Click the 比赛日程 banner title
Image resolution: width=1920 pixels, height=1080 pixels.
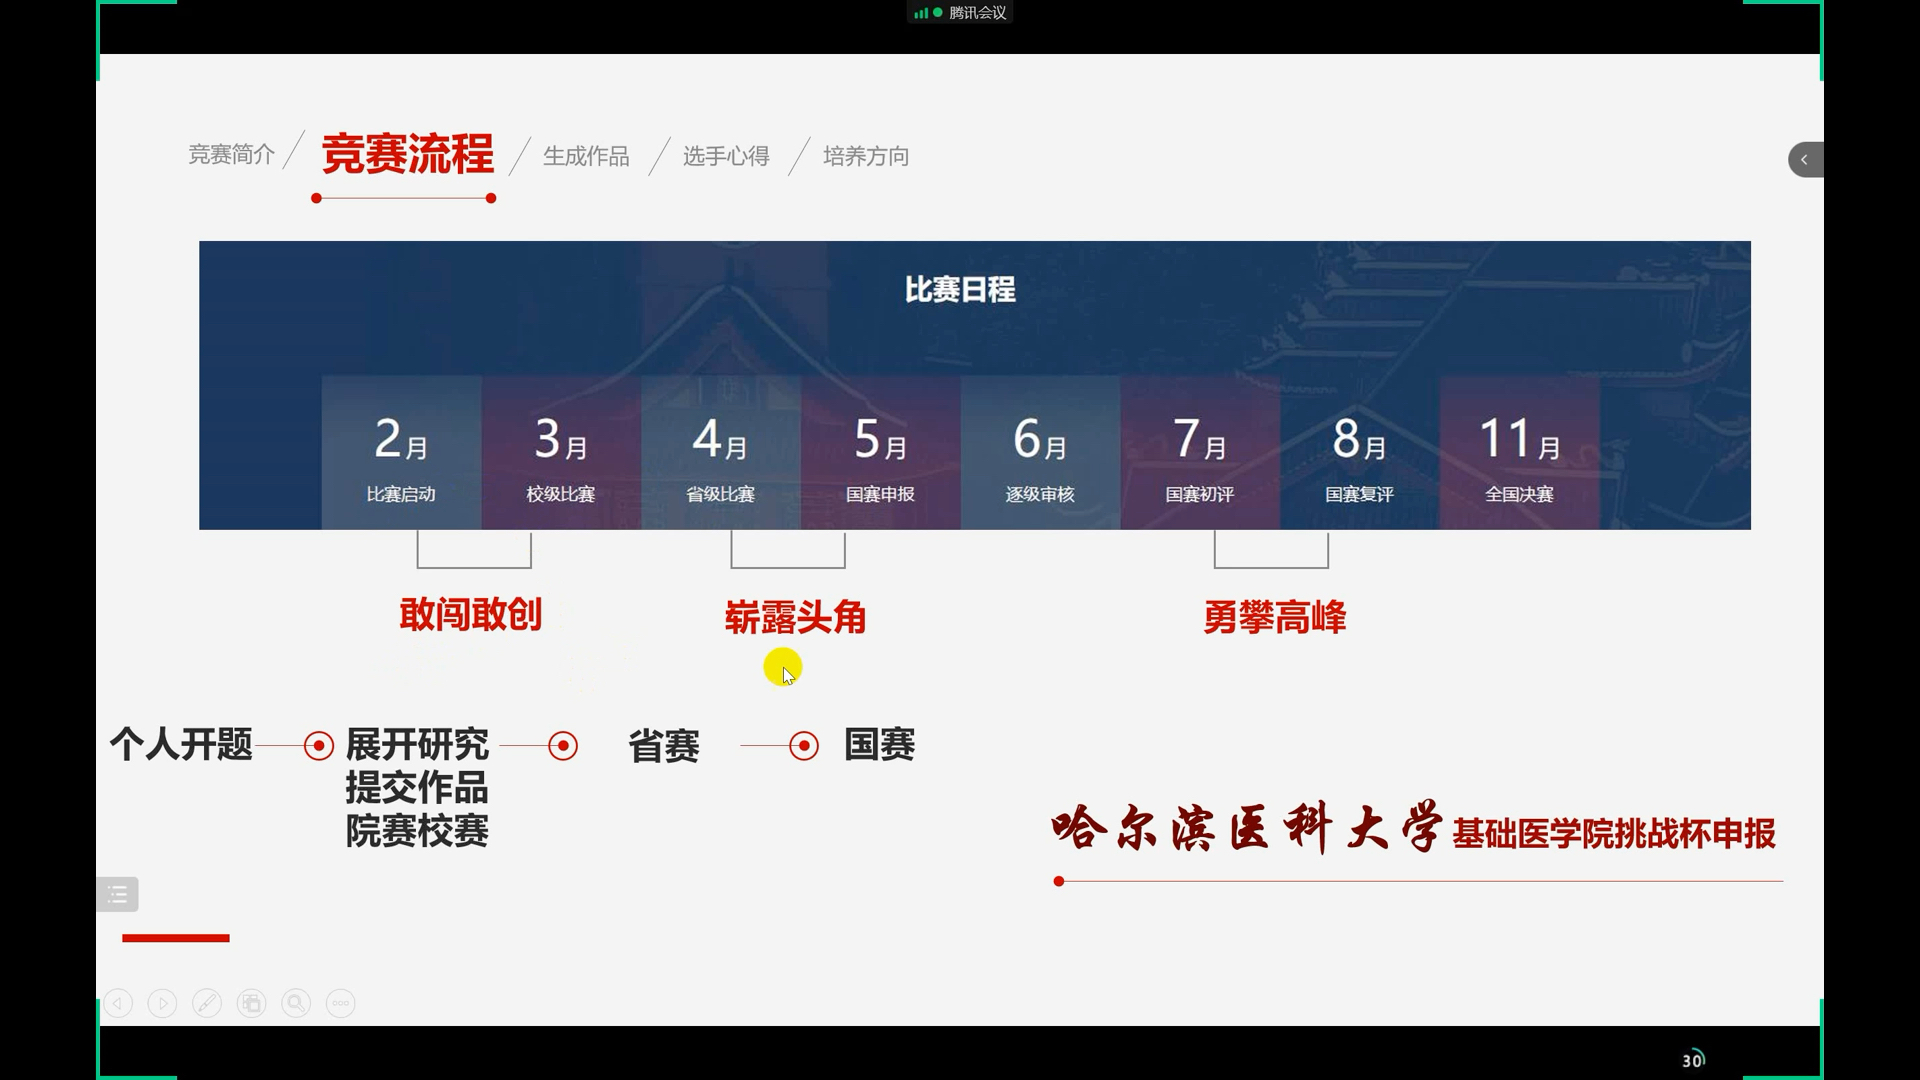pyautogui.click(x=960, y=290)
